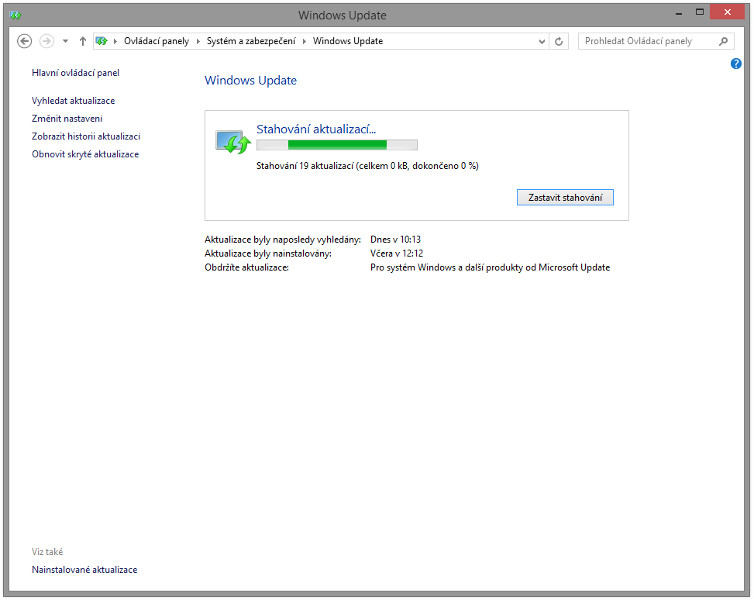
Task: Open Hlavní ovládací panel link
Action: (x=75, y=73)
